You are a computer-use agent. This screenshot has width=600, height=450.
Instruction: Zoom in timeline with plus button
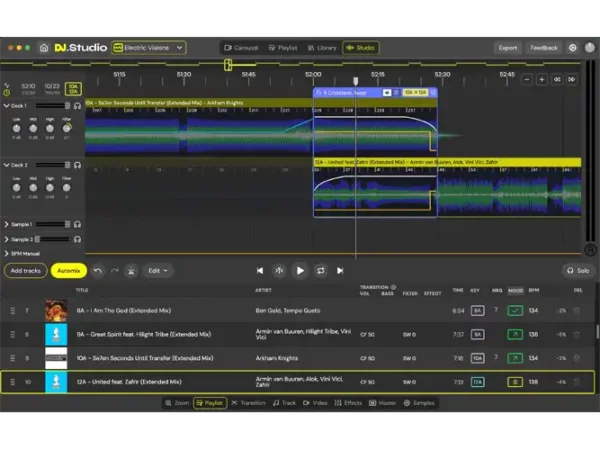pyautogui.click(x=542, y=80)
